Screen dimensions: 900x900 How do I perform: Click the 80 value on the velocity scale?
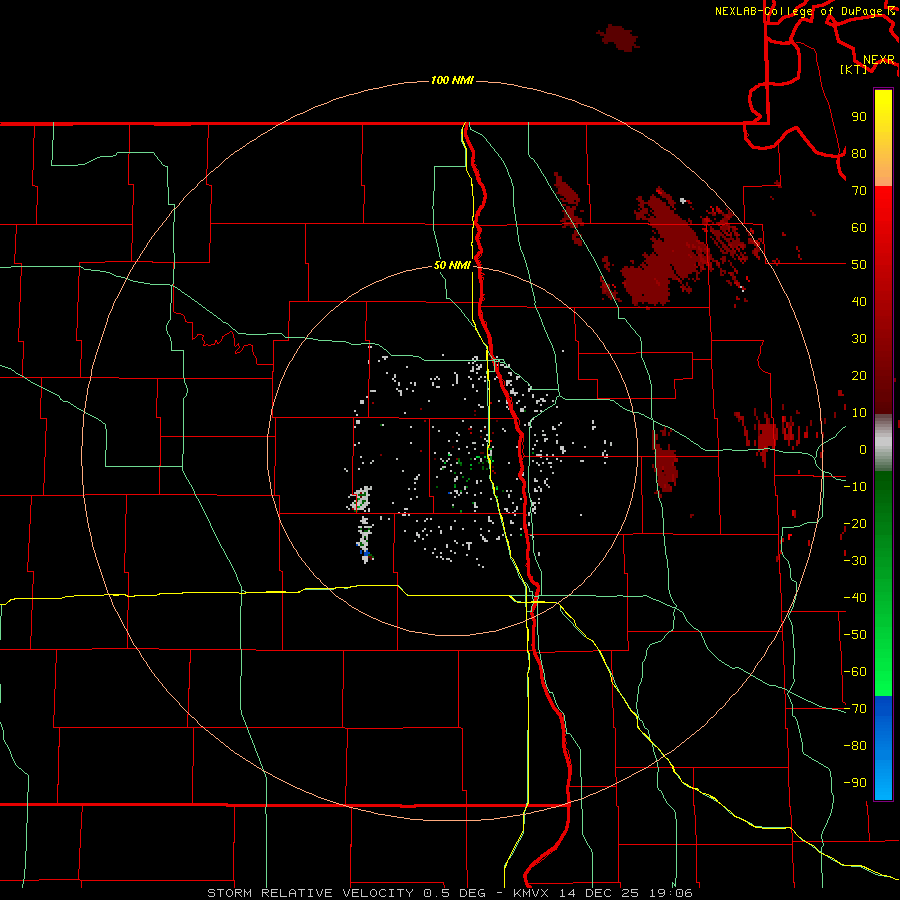pos(859,153)
